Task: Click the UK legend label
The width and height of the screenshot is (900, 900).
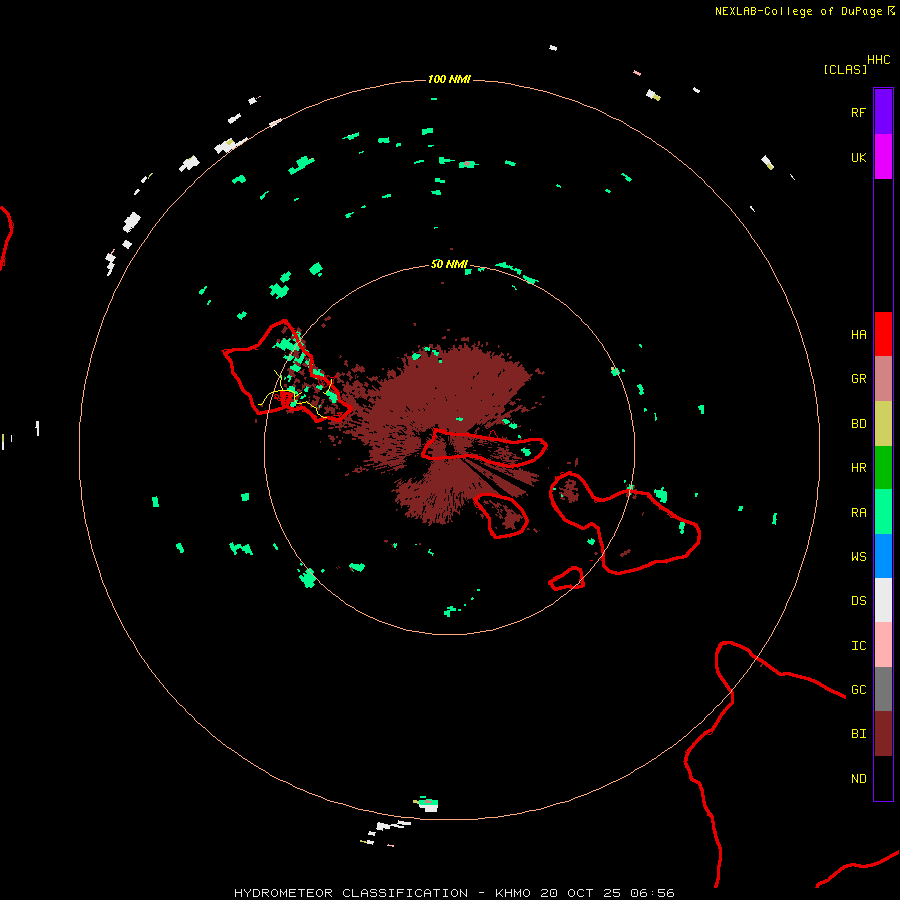Action: (x=858, y=157)
